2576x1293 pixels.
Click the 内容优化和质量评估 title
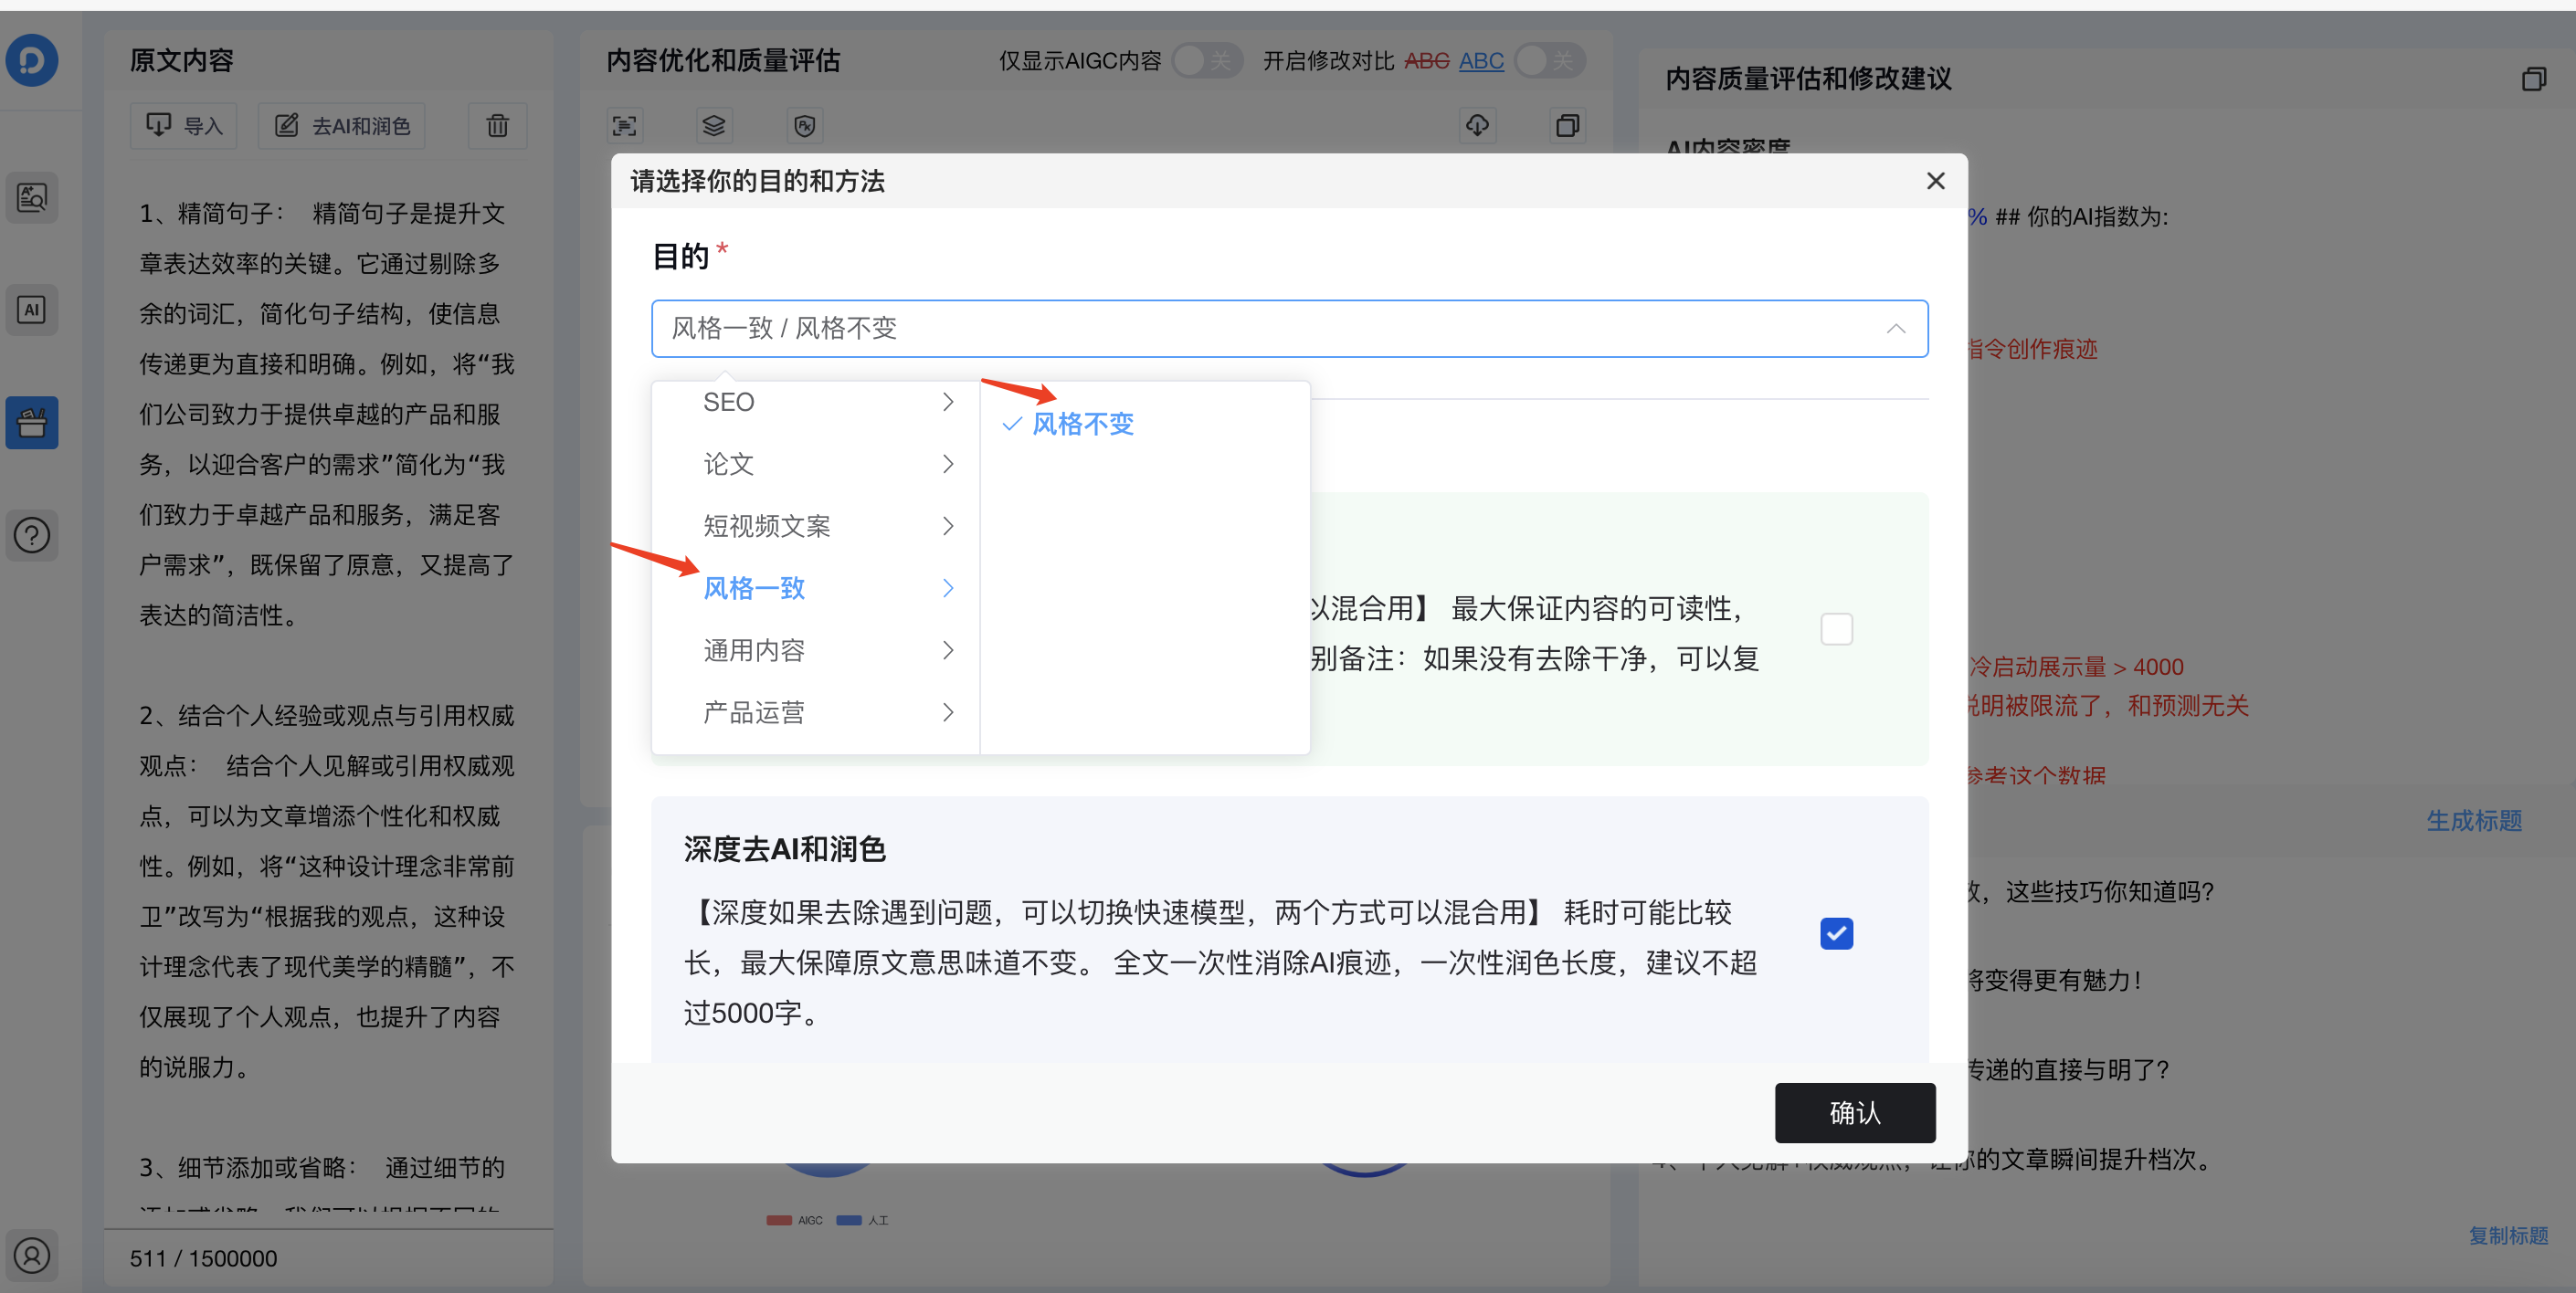pos(723,61)
